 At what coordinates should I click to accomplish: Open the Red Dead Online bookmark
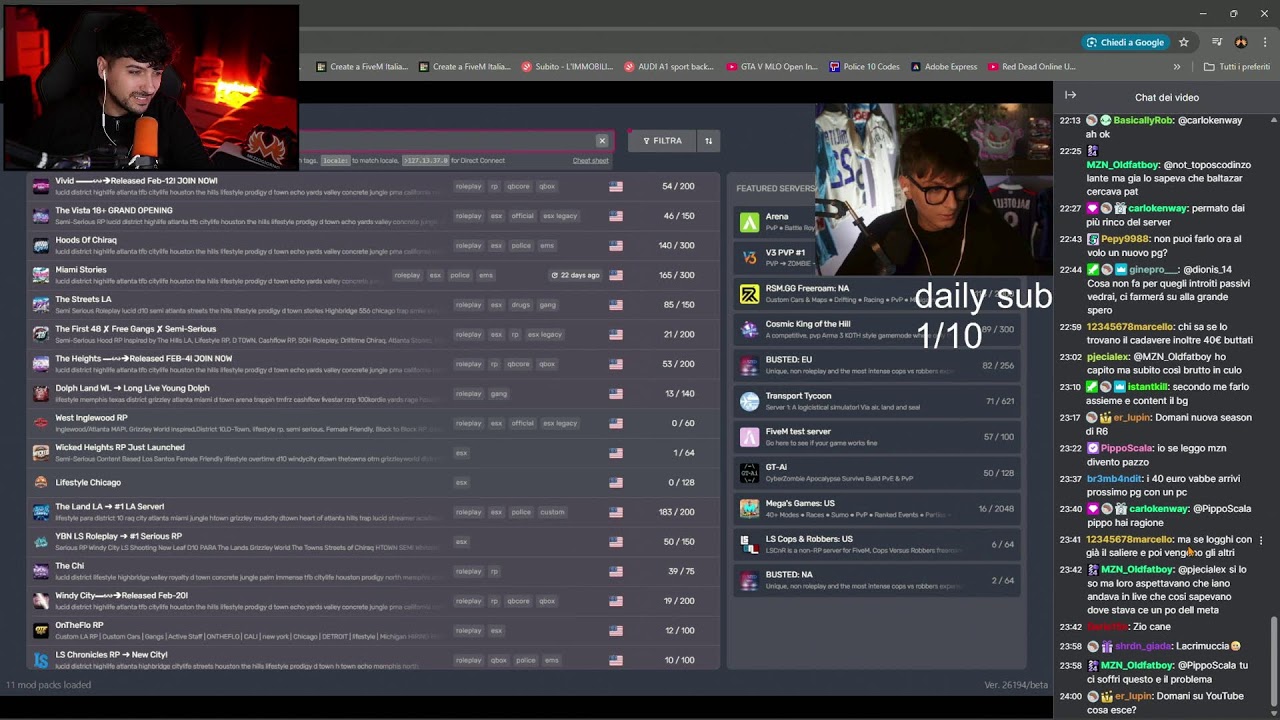[x=1032, y=67]
